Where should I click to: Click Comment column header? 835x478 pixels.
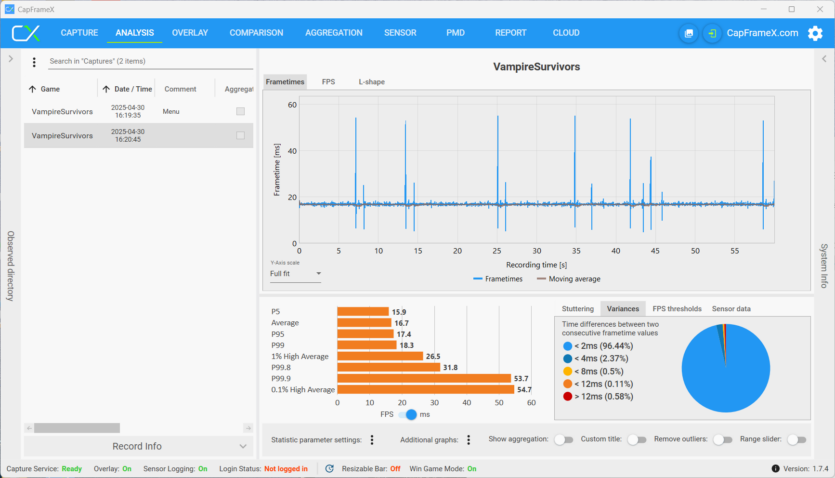[180, 89]
